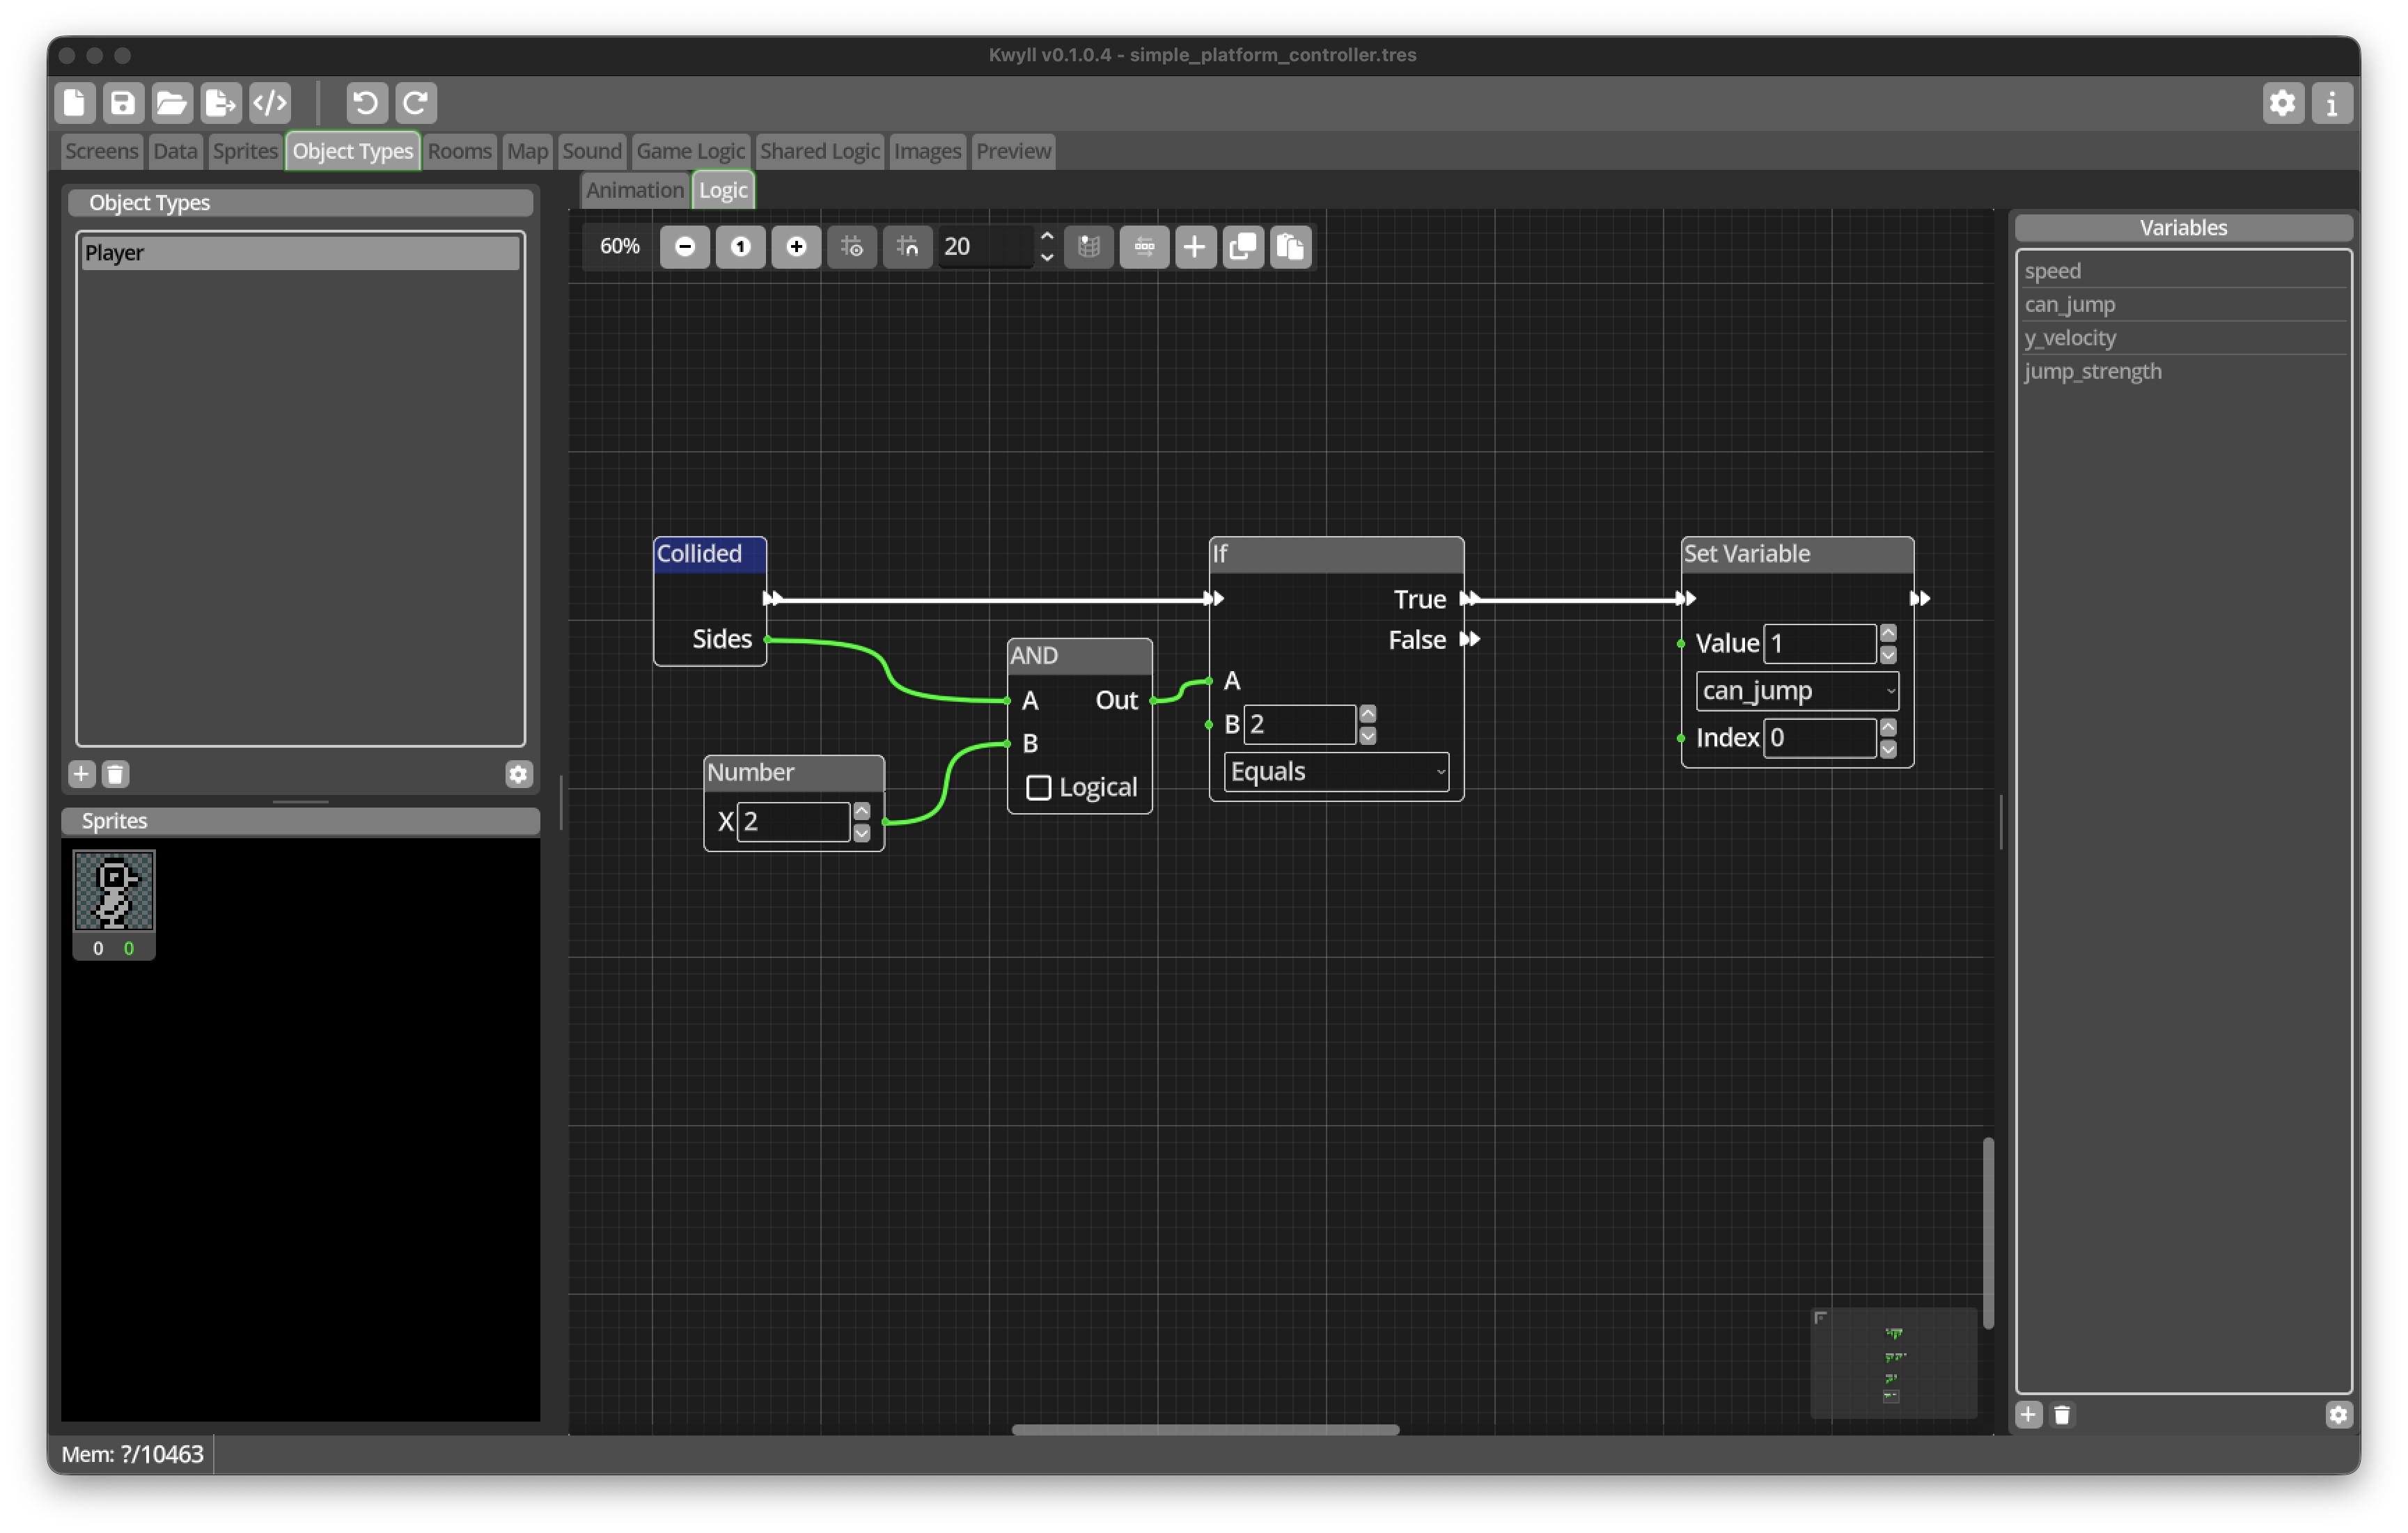
Task: Open a project with the folder icon
Action: coord(172,103)
